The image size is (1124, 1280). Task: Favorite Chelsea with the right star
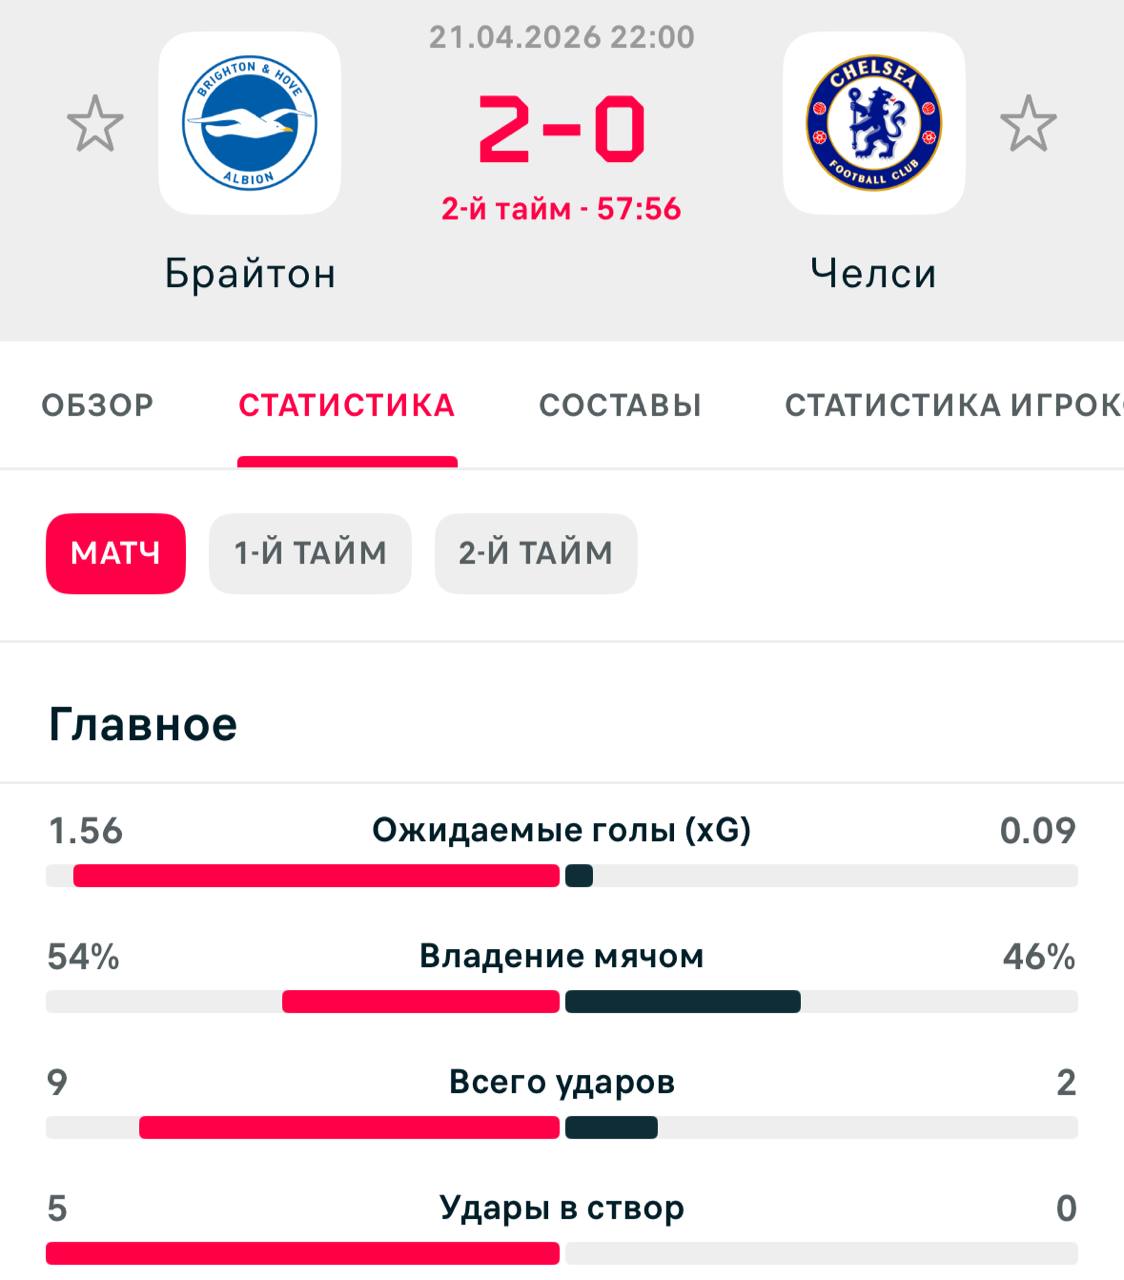point(1028,124)
